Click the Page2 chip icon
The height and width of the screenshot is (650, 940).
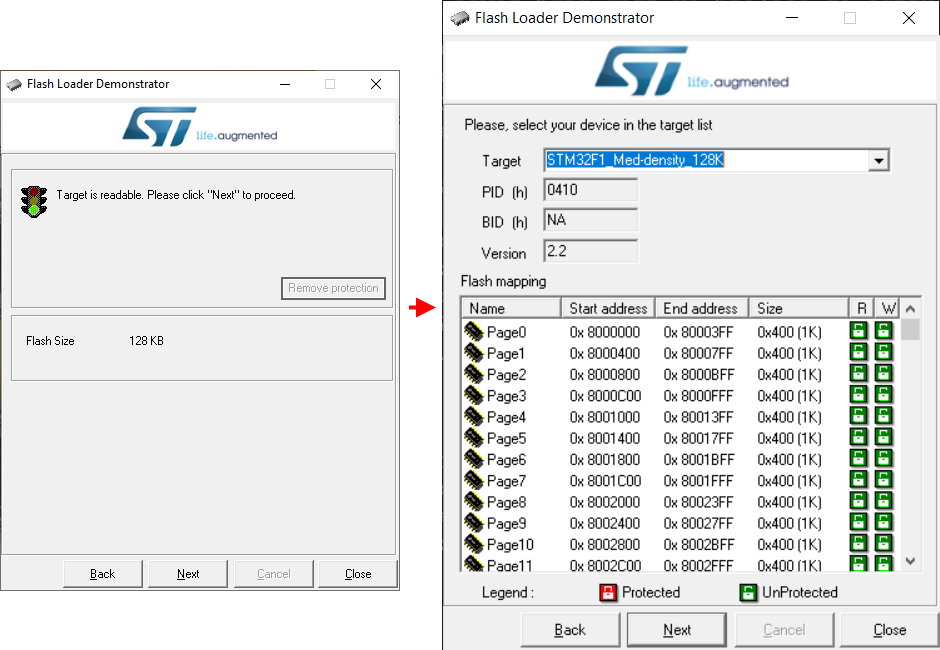click(x=474, y=374)
